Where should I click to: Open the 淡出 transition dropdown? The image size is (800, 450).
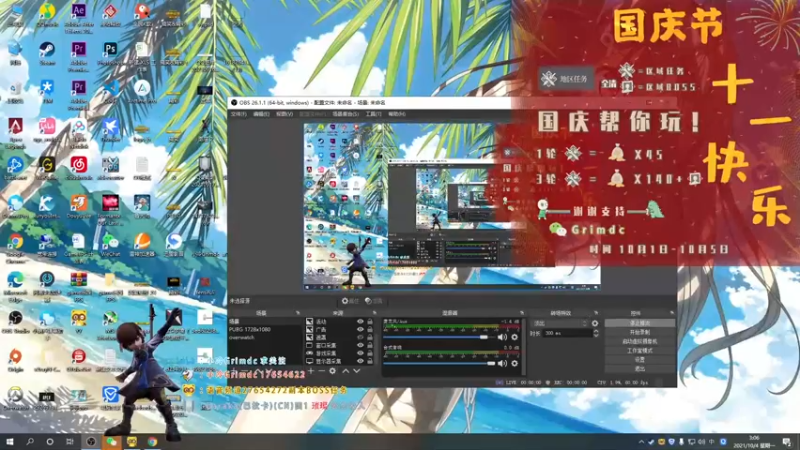[x=560, y=323]
